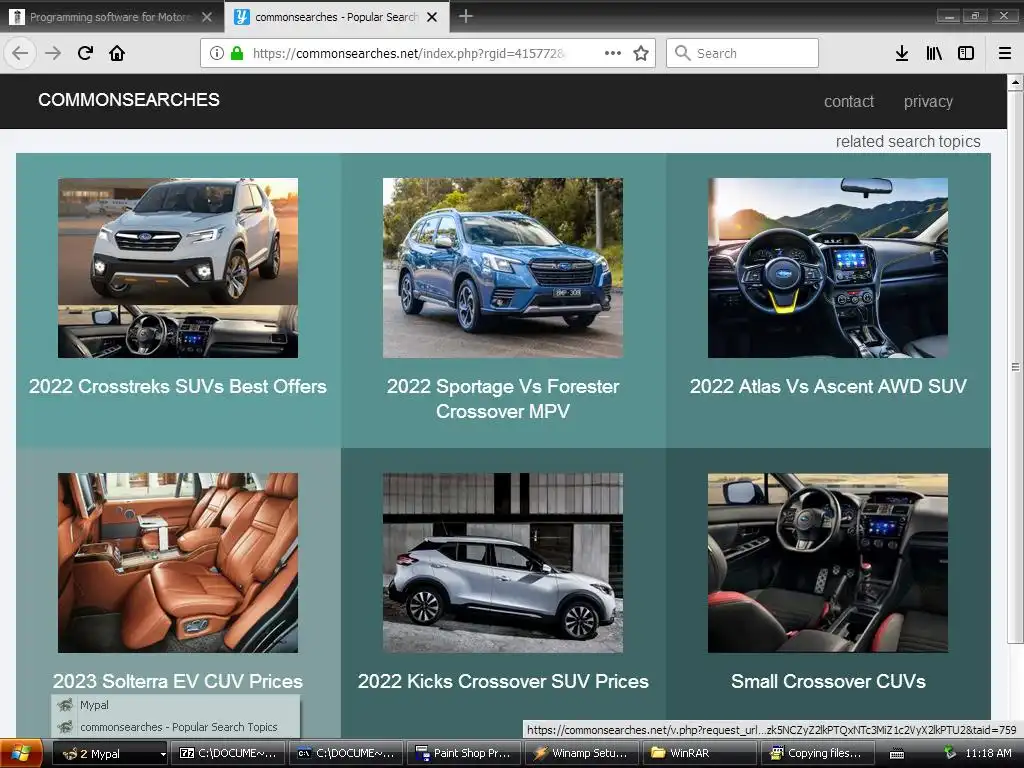This screenshot has width=1024, height=768.
Task: Open the Library bookshelf icon
Action: [934, 53]
